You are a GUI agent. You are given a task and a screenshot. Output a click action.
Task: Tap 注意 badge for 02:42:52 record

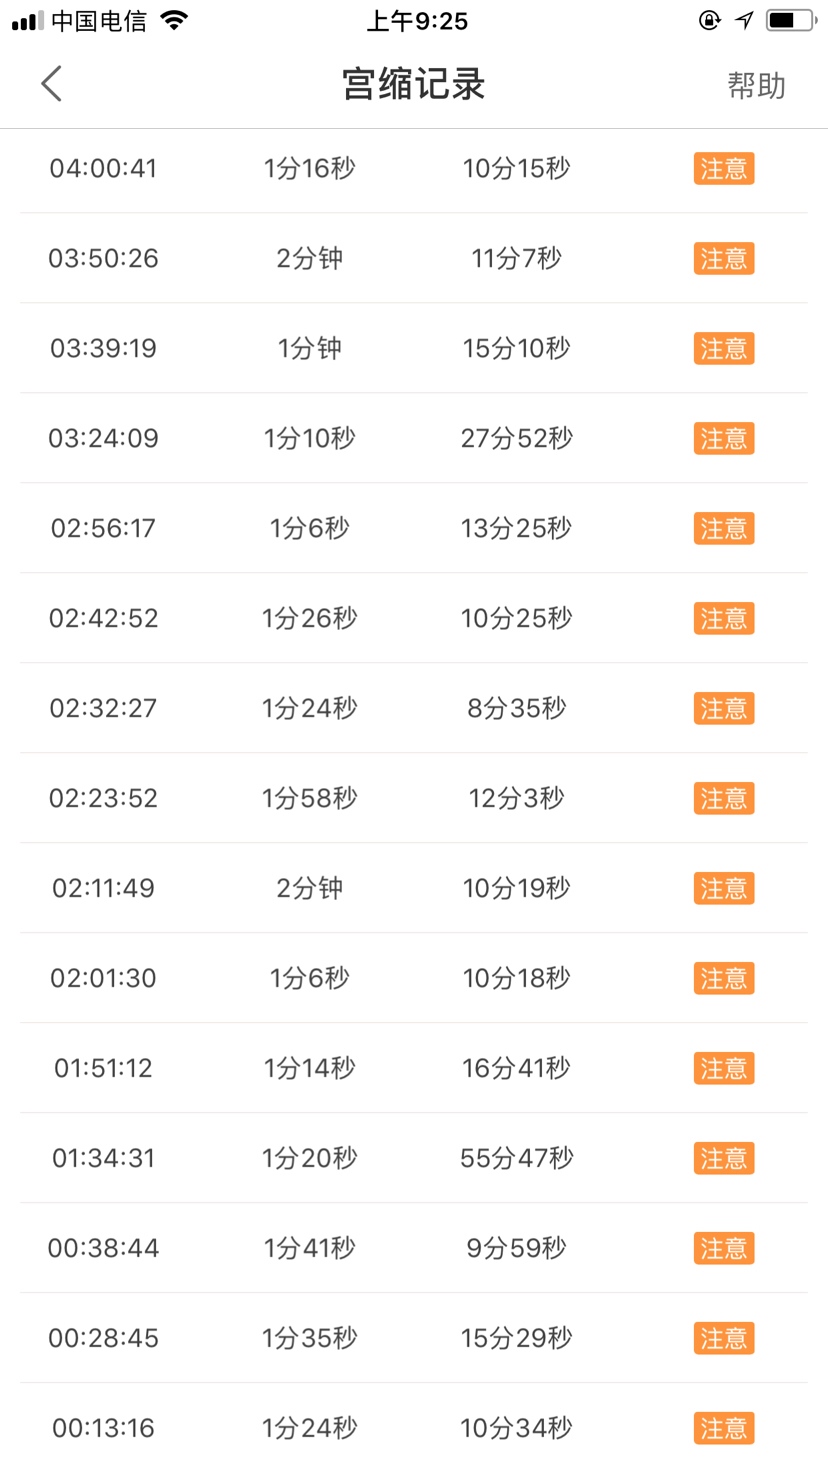click(x=724, y=619)
